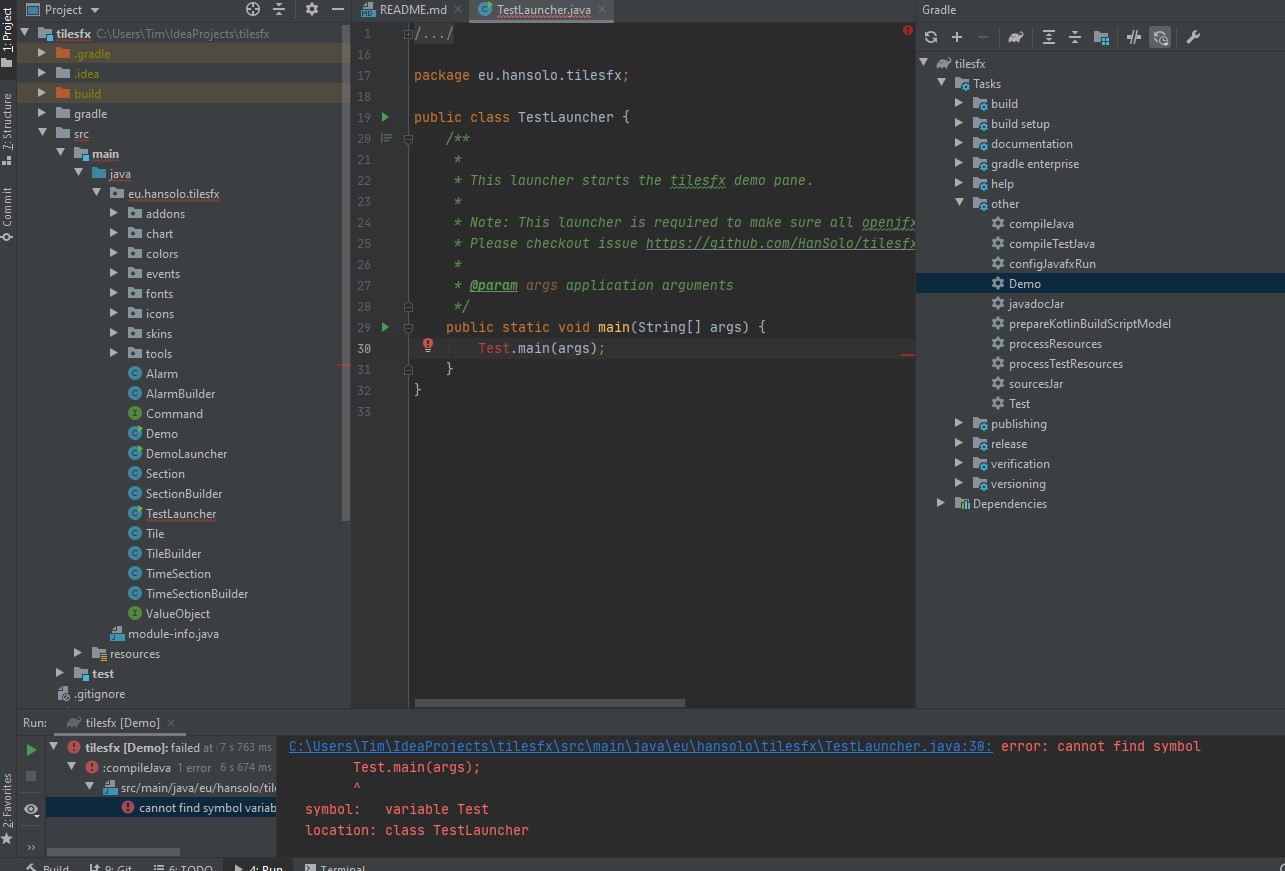The image size is (1285, 871).
Task: Select TestLauncher class in Project tree
Action: click(181, 514)
